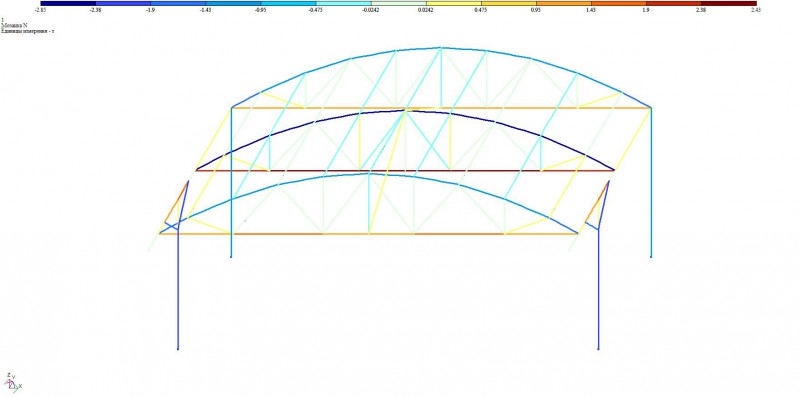Screen dimensions: 800x397
Task: Click the positive 1.9 legend value
Action: [646, 10]
